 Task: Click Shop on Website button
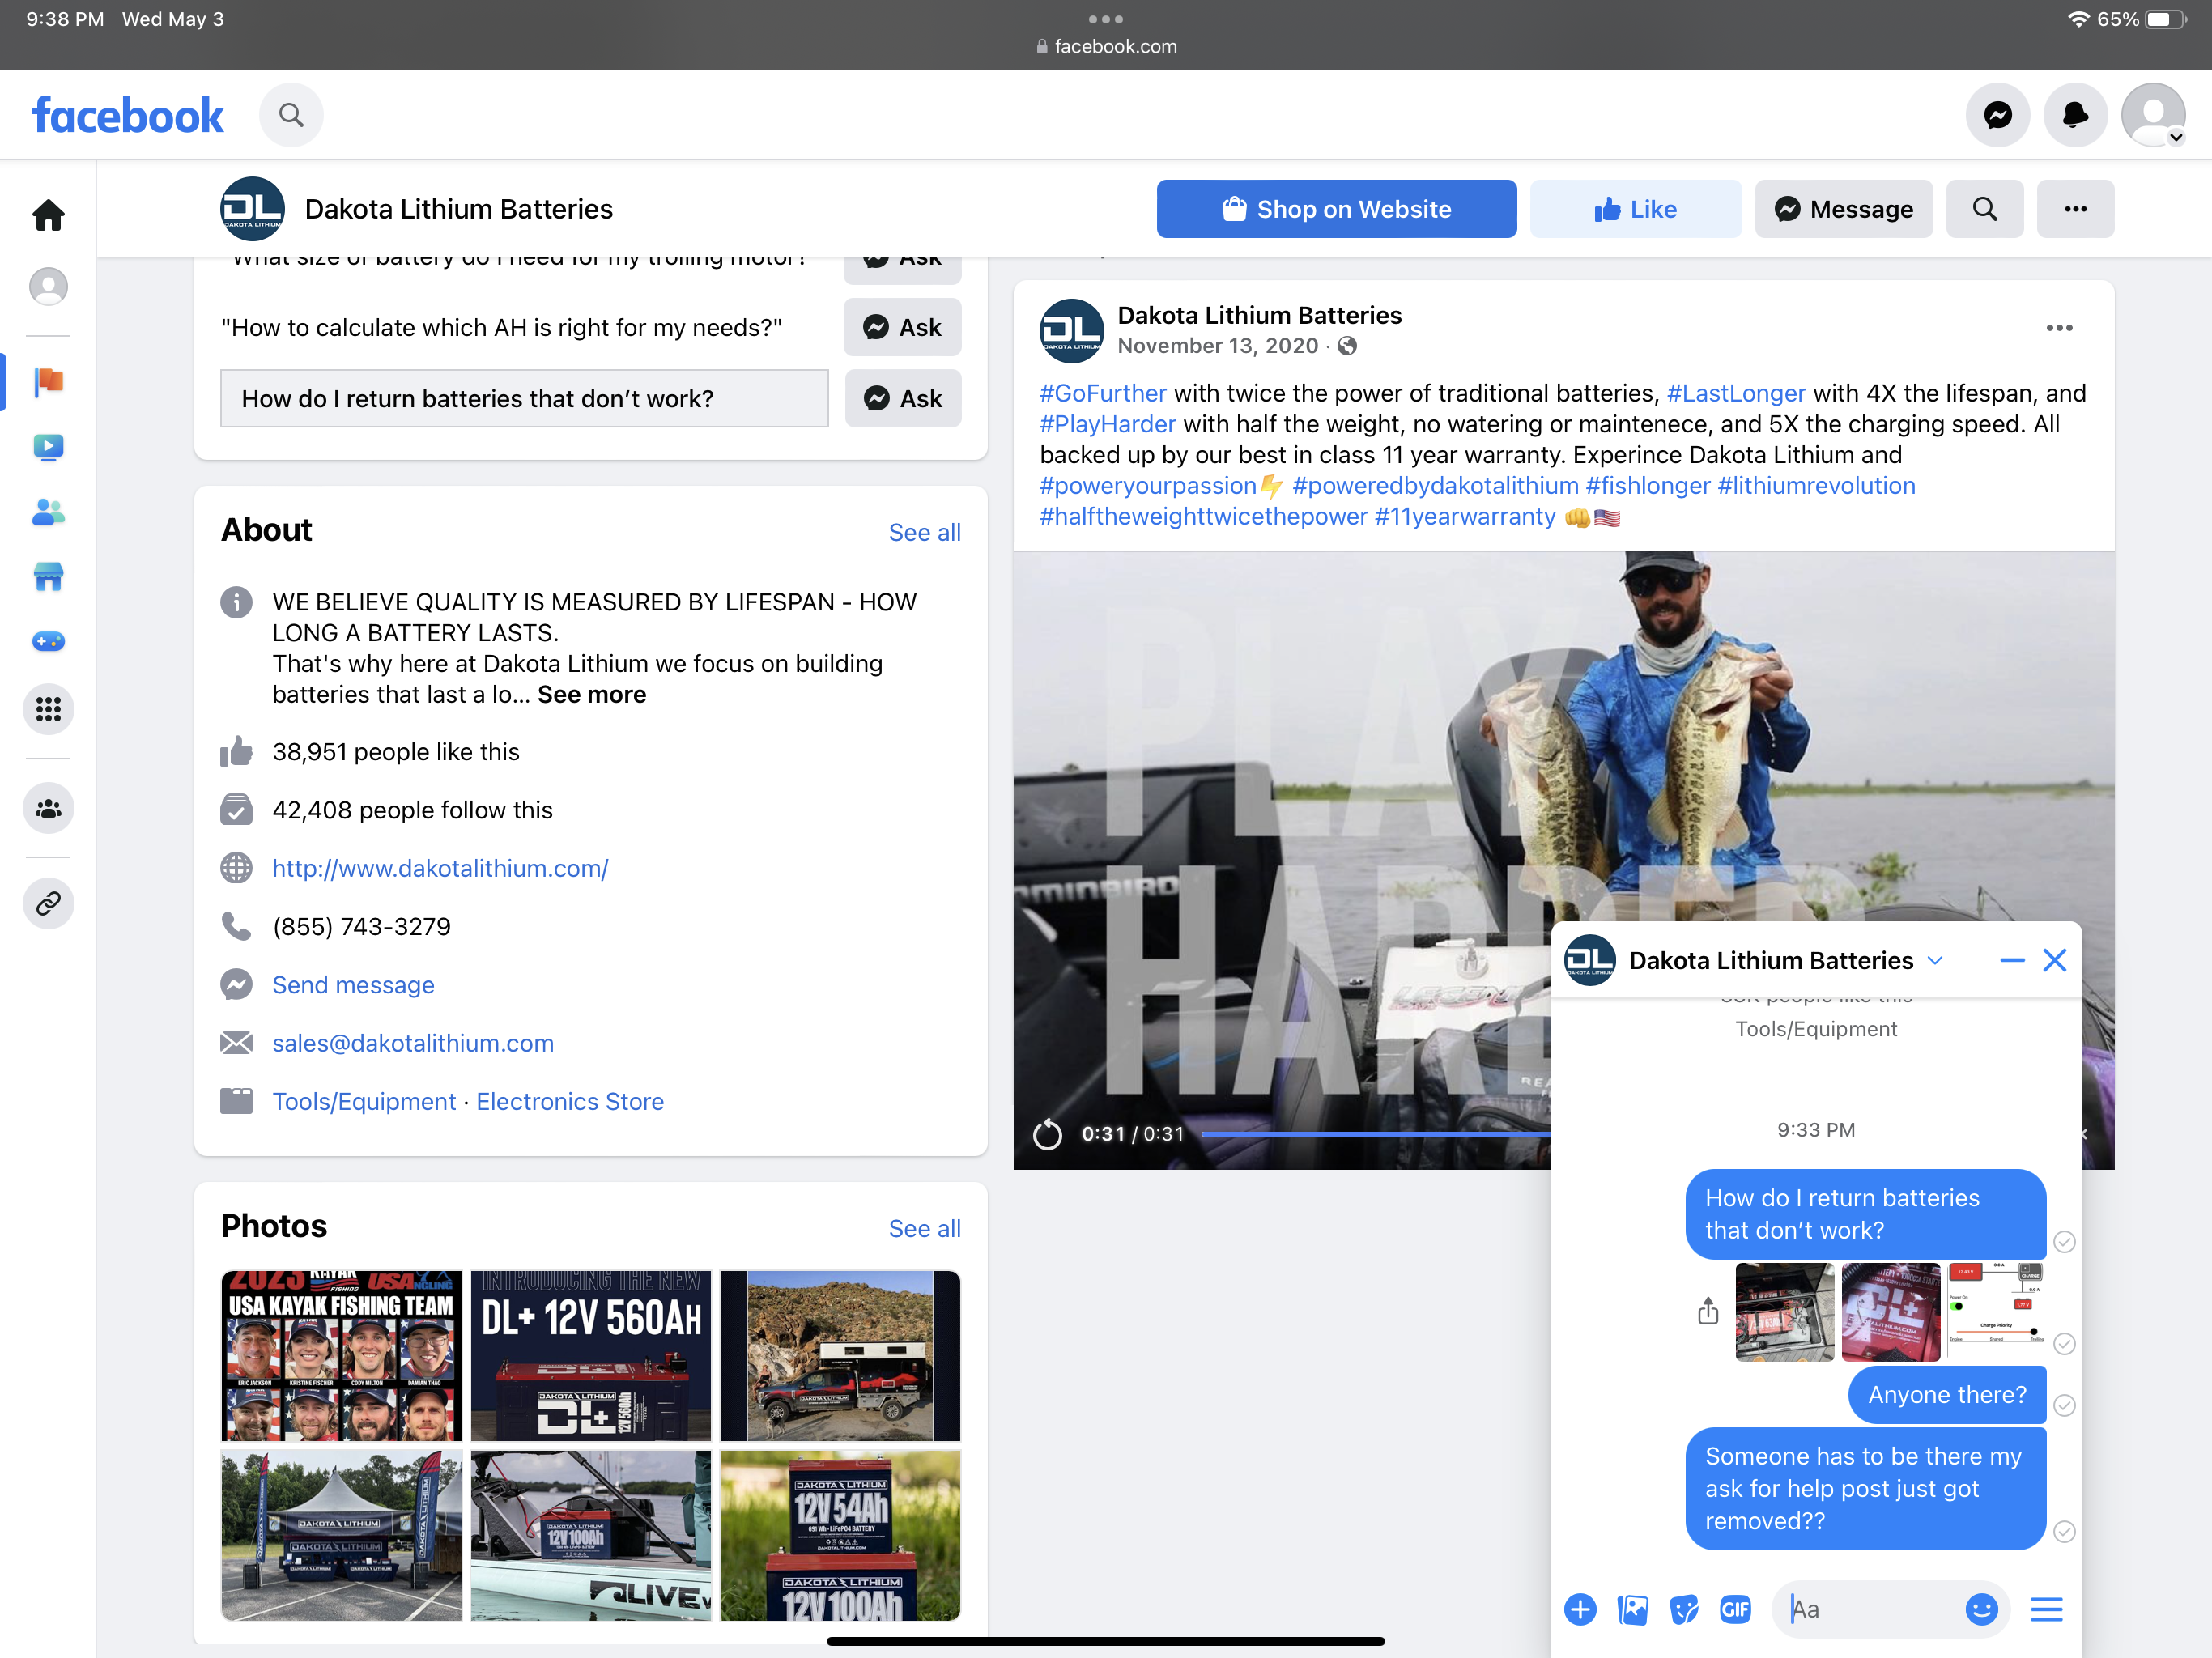pos(1336,209)
